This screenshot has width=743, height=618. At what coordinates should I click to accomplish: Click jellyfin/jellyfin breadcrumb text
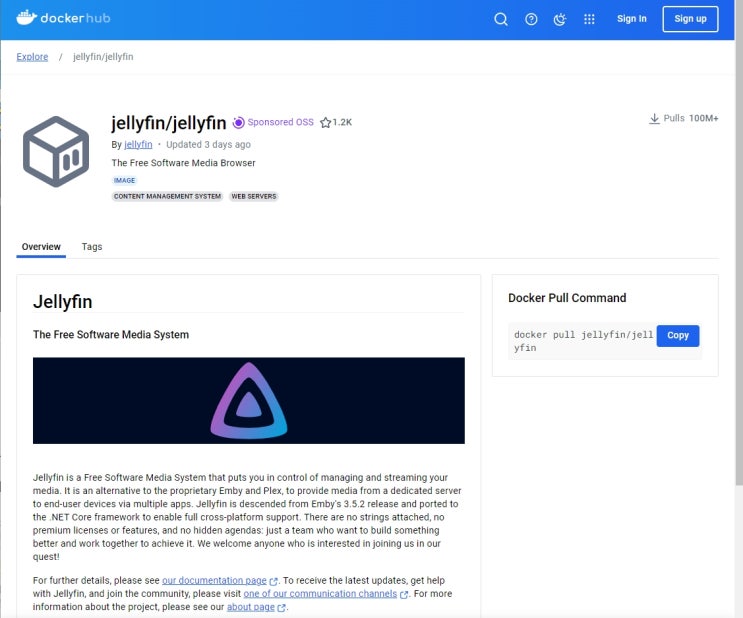[x=103, y=57]
